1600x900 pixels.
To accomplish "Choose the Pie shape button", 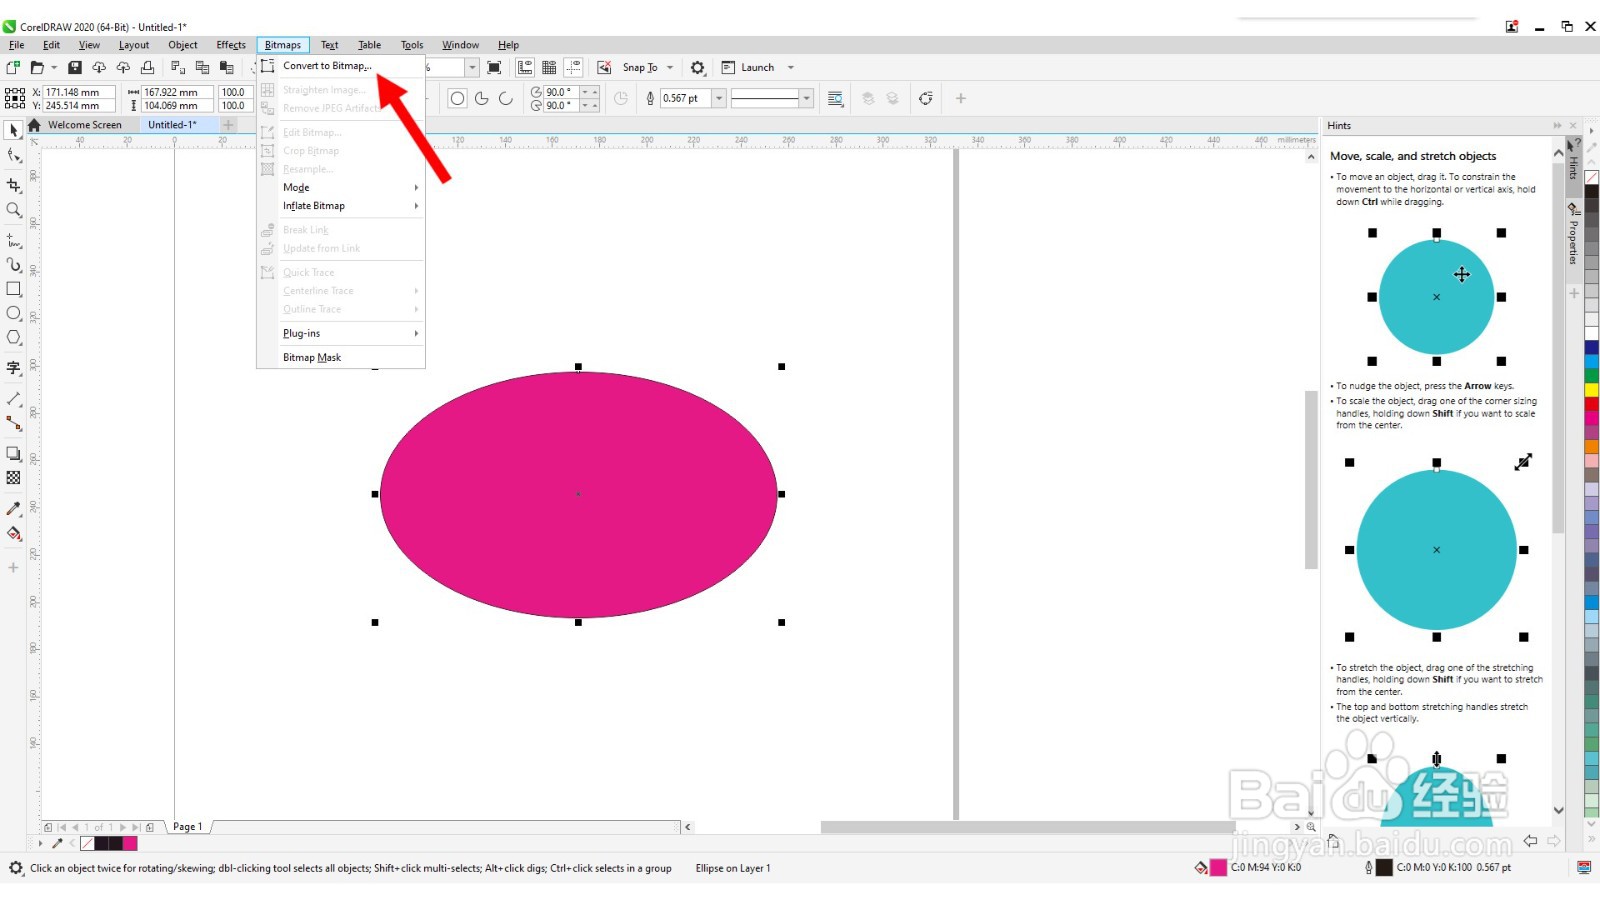I will 481,98.
